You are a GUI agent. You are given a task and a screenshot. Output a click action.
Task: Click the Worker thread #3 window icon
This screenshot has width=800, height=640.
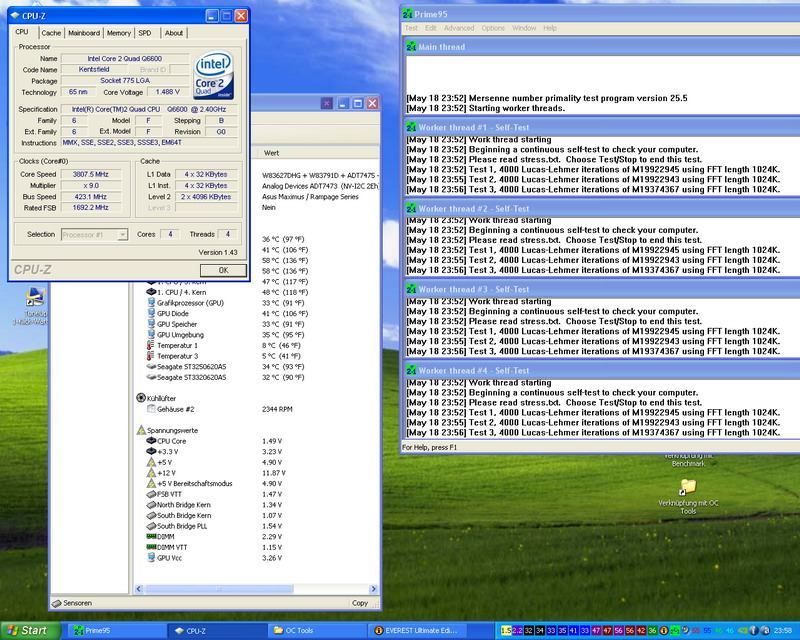[x=411, y=289]
